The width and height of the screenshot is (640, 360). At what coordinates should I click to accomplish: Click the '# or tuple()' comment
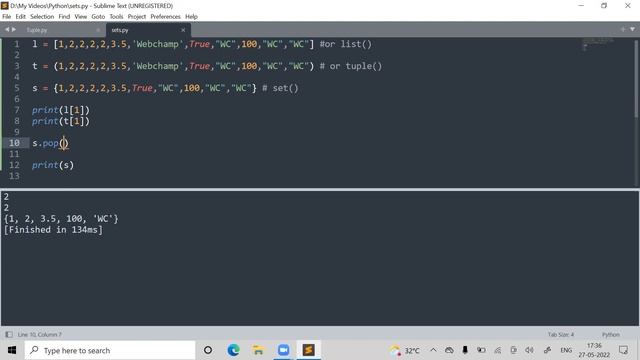coord(351,66)
